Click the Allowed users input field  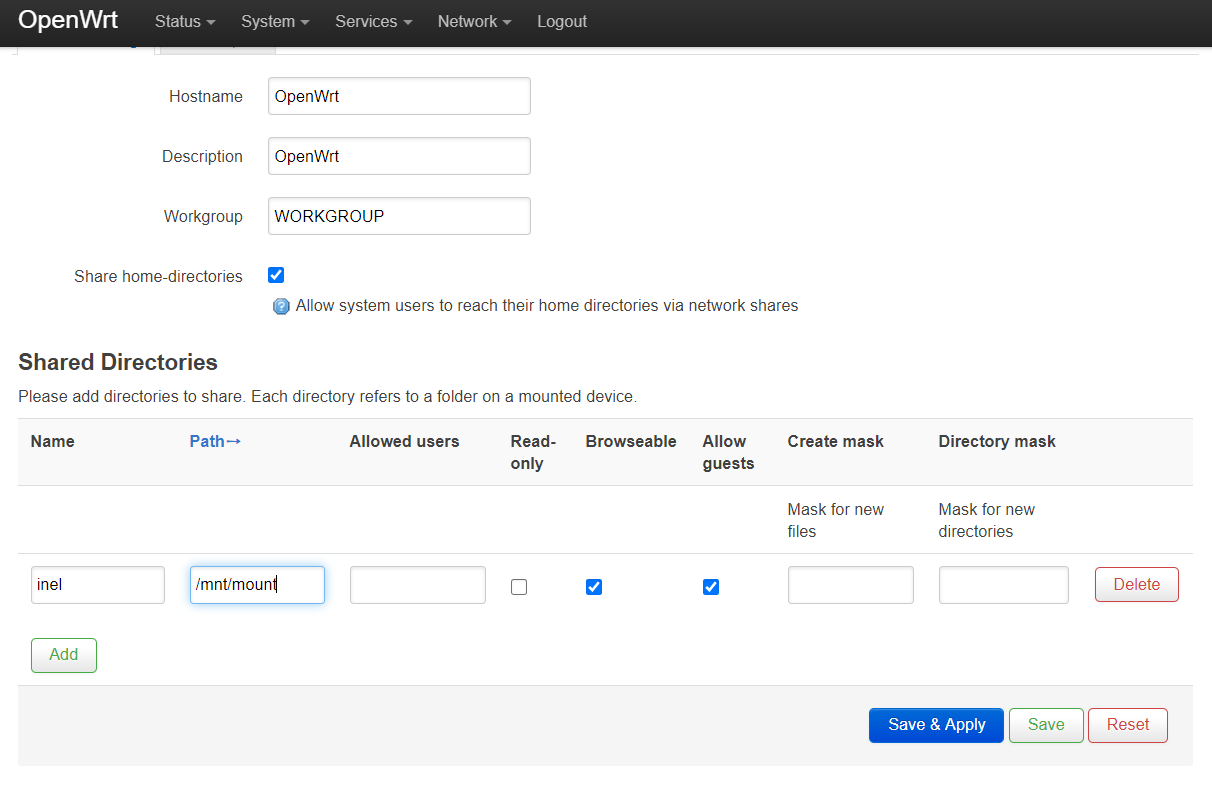pyautogui.click(x=417, y=585)
